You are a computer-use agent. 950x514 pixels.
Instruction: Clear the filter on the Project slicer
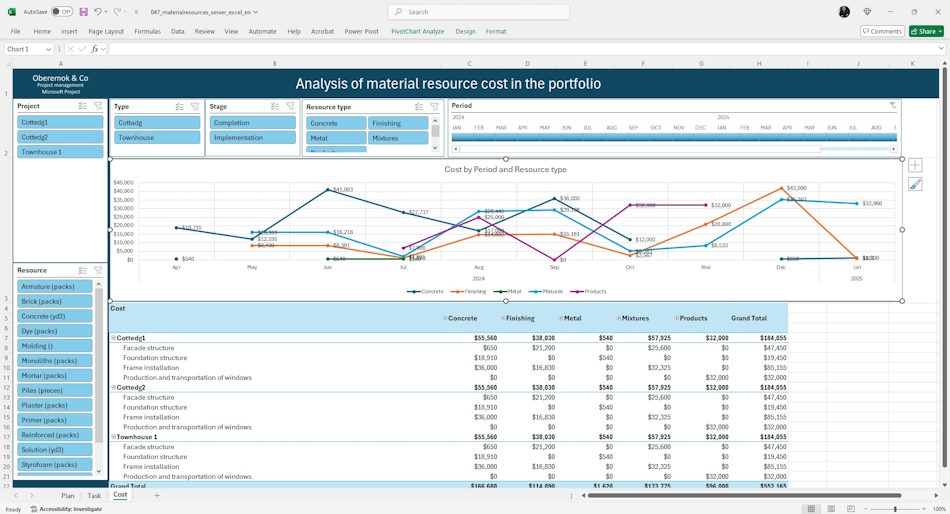click(x=98, y=106)
